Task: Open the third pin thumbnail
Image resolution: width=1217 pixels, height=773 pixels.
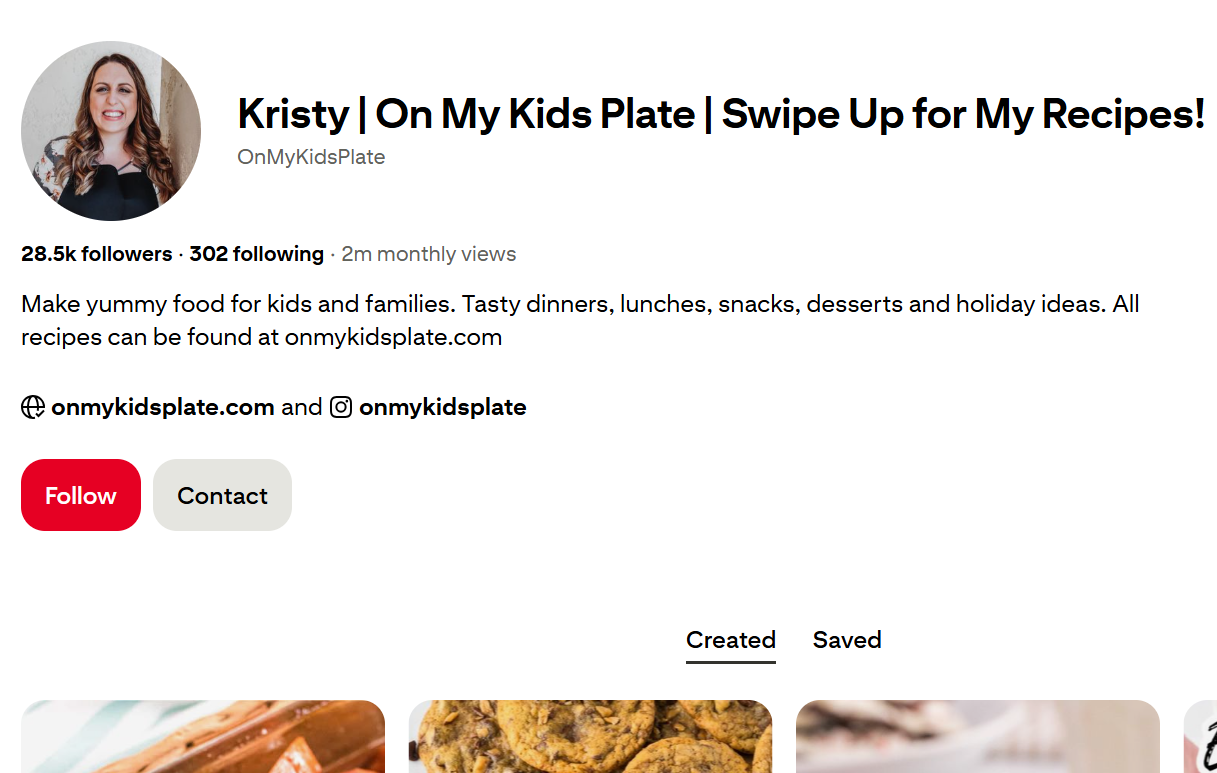Action: pyautogui.click(x=978, y=736)
